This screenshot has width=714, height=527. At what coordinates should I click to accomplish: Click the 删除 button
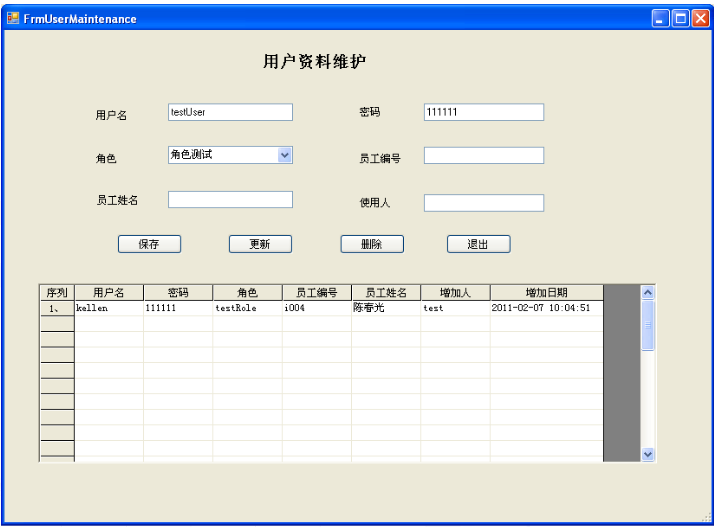click(372, 244)
